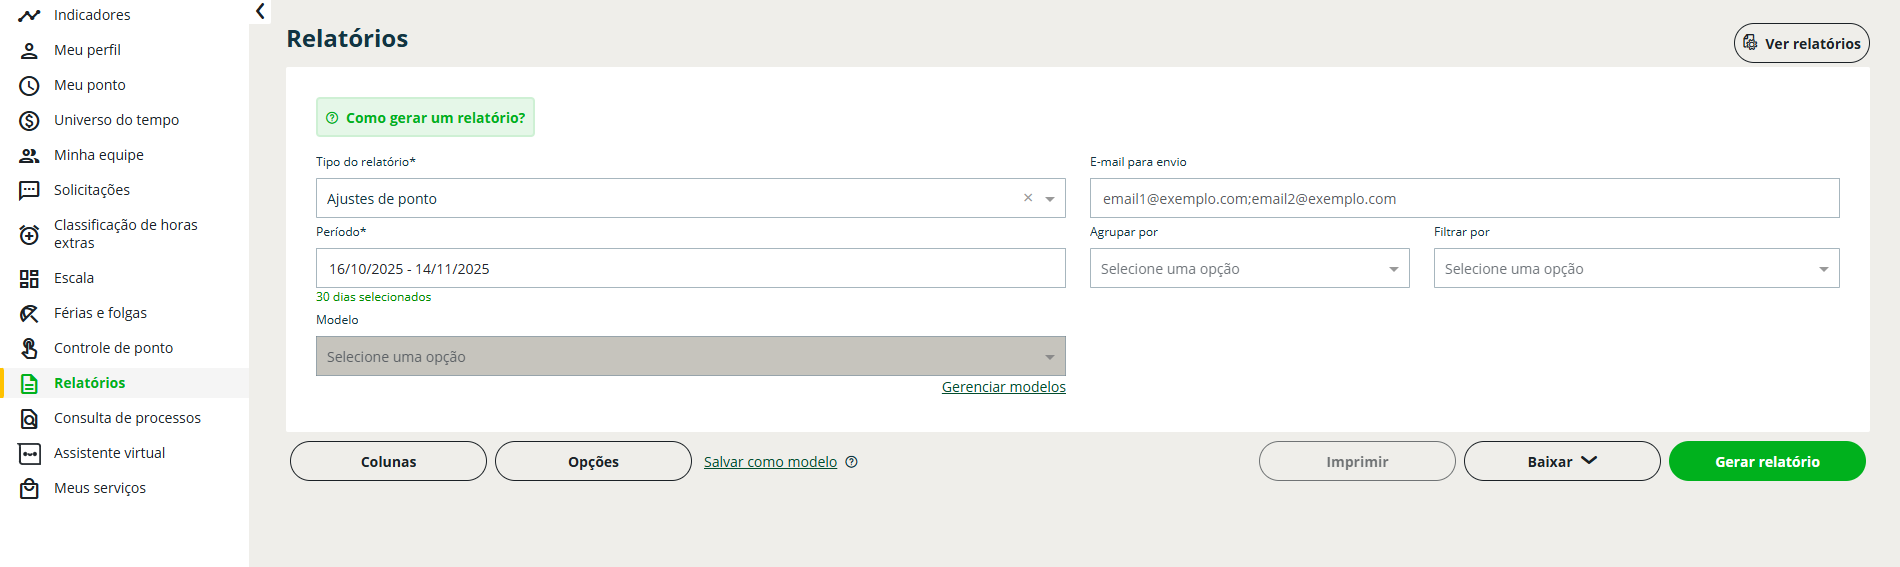Click the Escala grid icon
1900x567 pixels.
point(29,279)
